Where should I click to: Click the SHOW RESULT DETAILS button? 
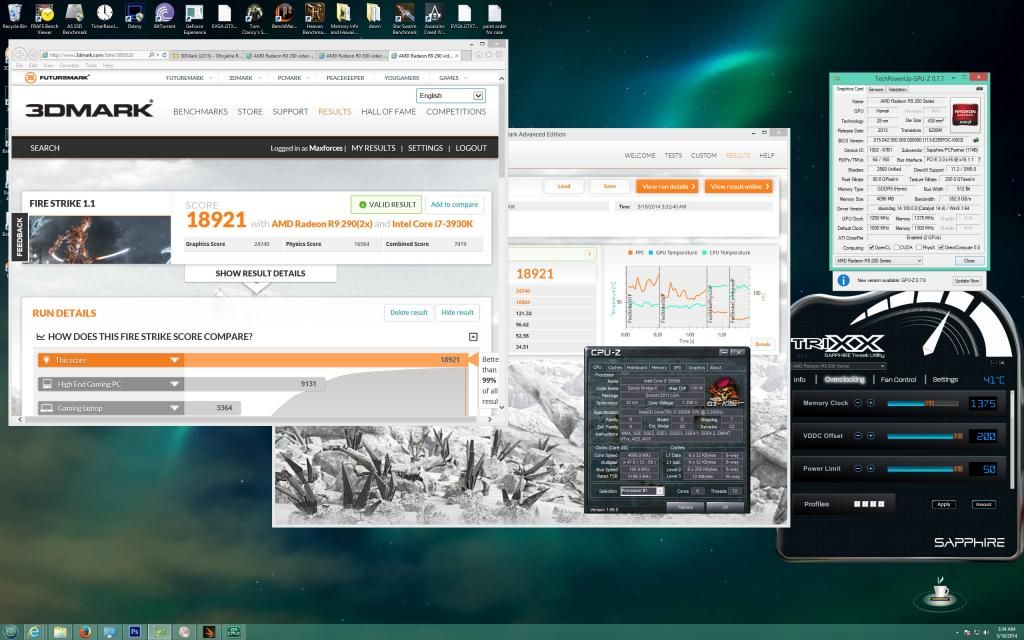tap(260, 273)
